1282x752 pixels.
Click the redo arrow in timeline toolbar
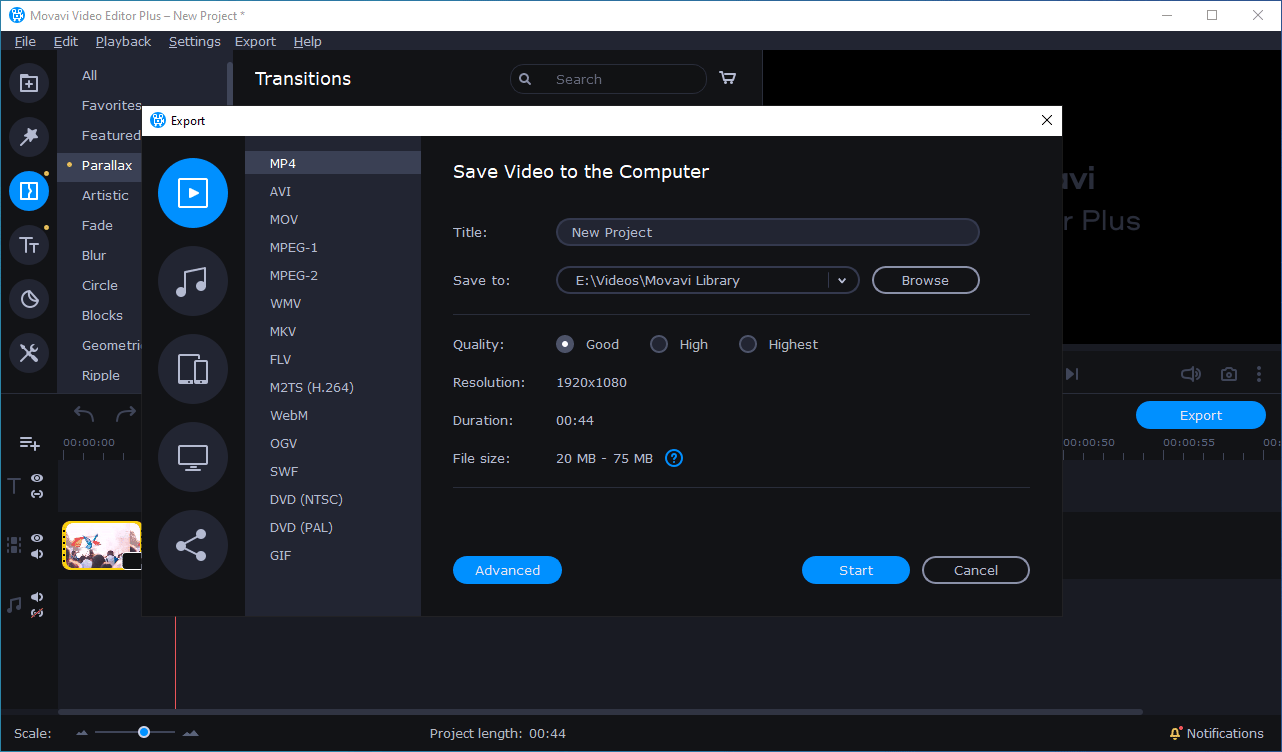click(126, 414)
